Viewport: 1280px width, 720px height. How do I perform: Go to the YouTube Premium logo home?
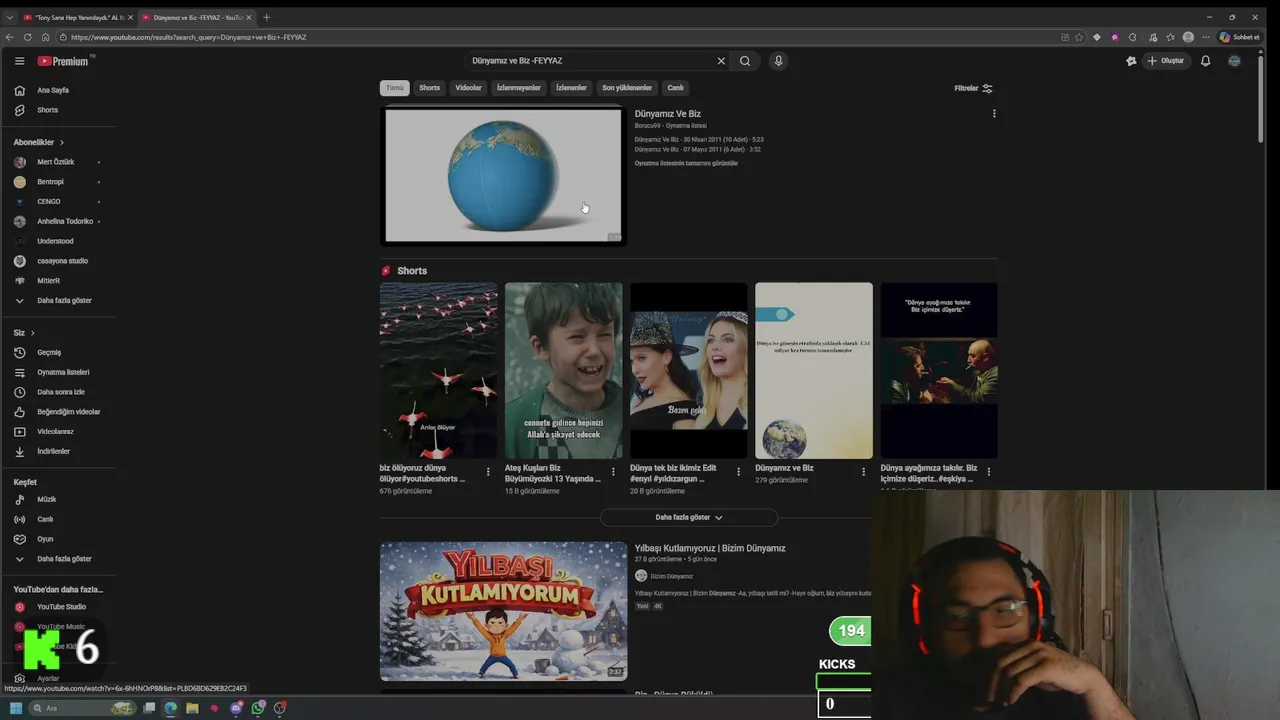click(64, 61)
